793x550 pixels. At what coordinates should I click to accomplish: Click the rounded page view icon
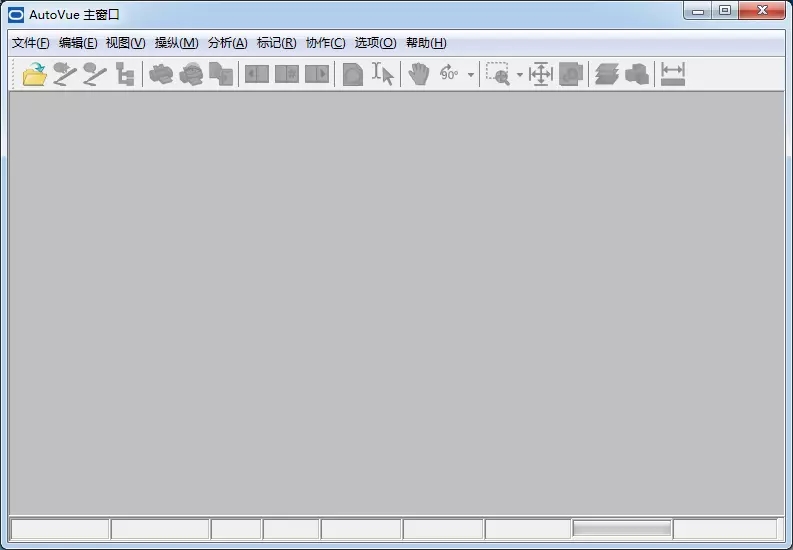(353, 74)
